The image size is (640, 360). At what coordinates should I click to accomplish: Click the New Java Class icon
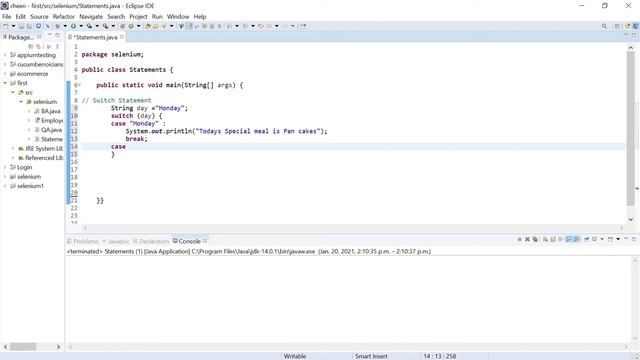coord(131,26)
